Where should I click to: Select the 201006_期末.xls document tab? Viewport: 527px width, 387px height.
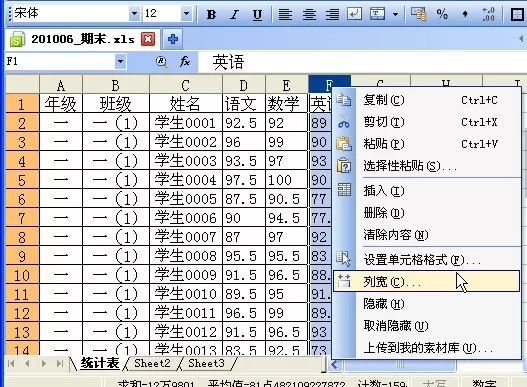(82, 39)
